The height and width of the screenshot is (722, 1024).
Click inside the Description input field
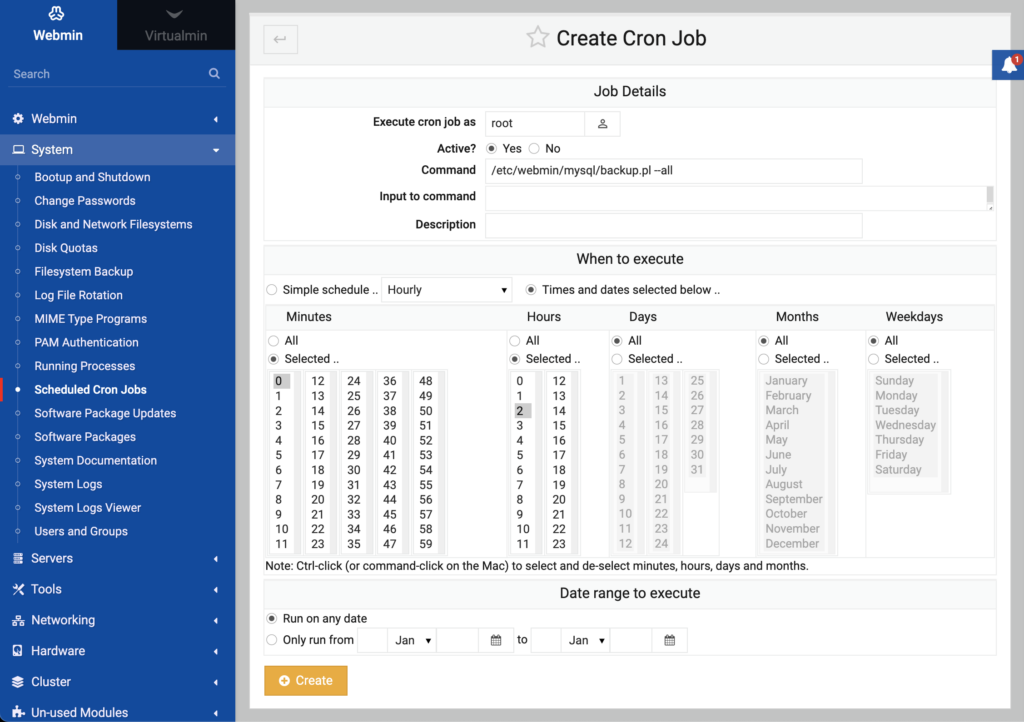pos(672,224)
